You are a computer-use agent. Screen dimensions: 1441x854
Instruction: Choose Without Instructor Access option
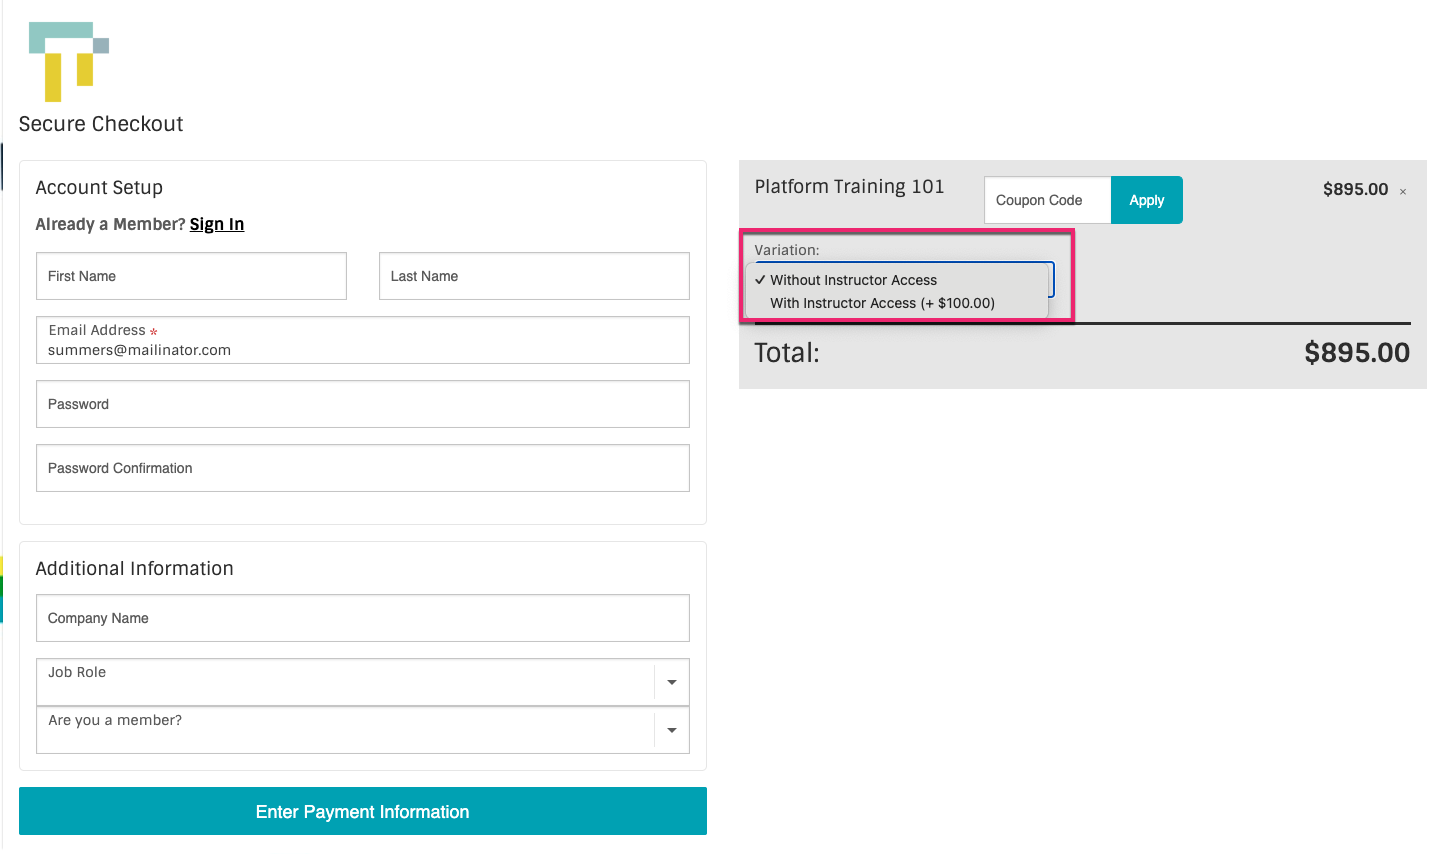coord(897,280)
